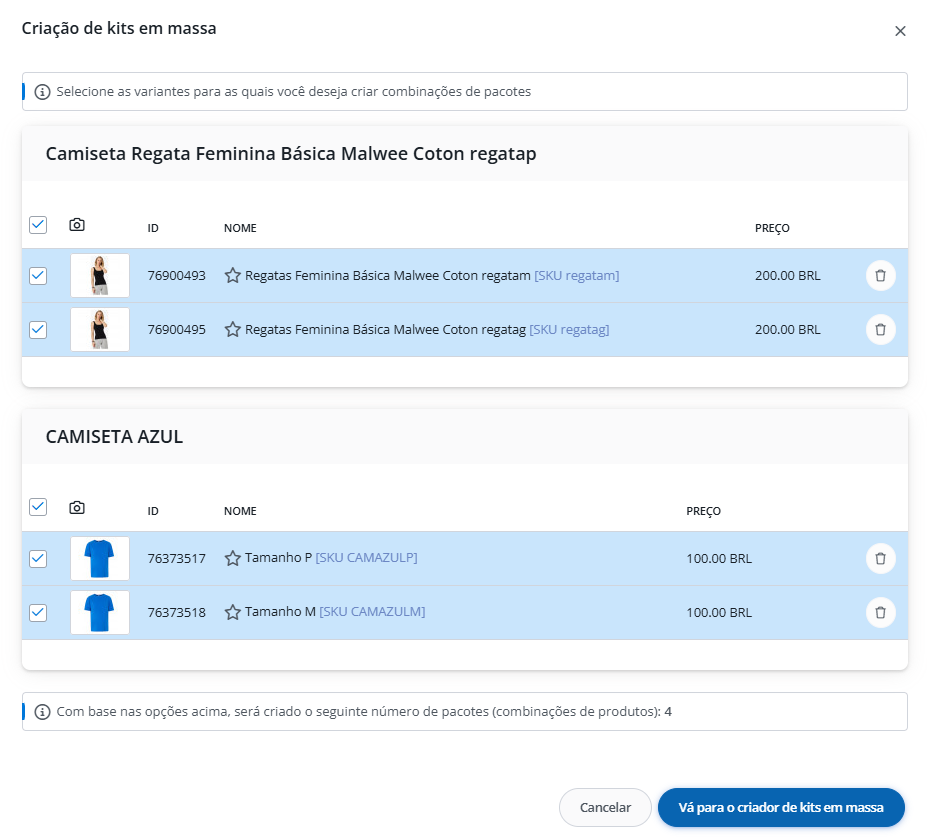927x839 pixels.
Task: Star the Tamanho P variant
Action: [x=233, y=559]
